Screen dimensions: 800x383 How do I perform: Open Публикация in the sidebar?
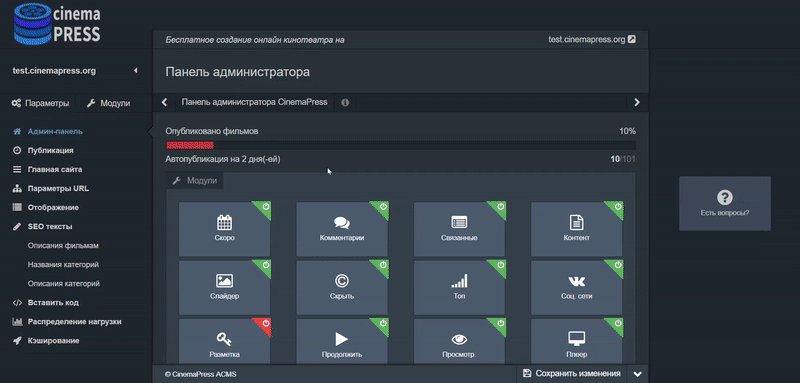(43, 150)
